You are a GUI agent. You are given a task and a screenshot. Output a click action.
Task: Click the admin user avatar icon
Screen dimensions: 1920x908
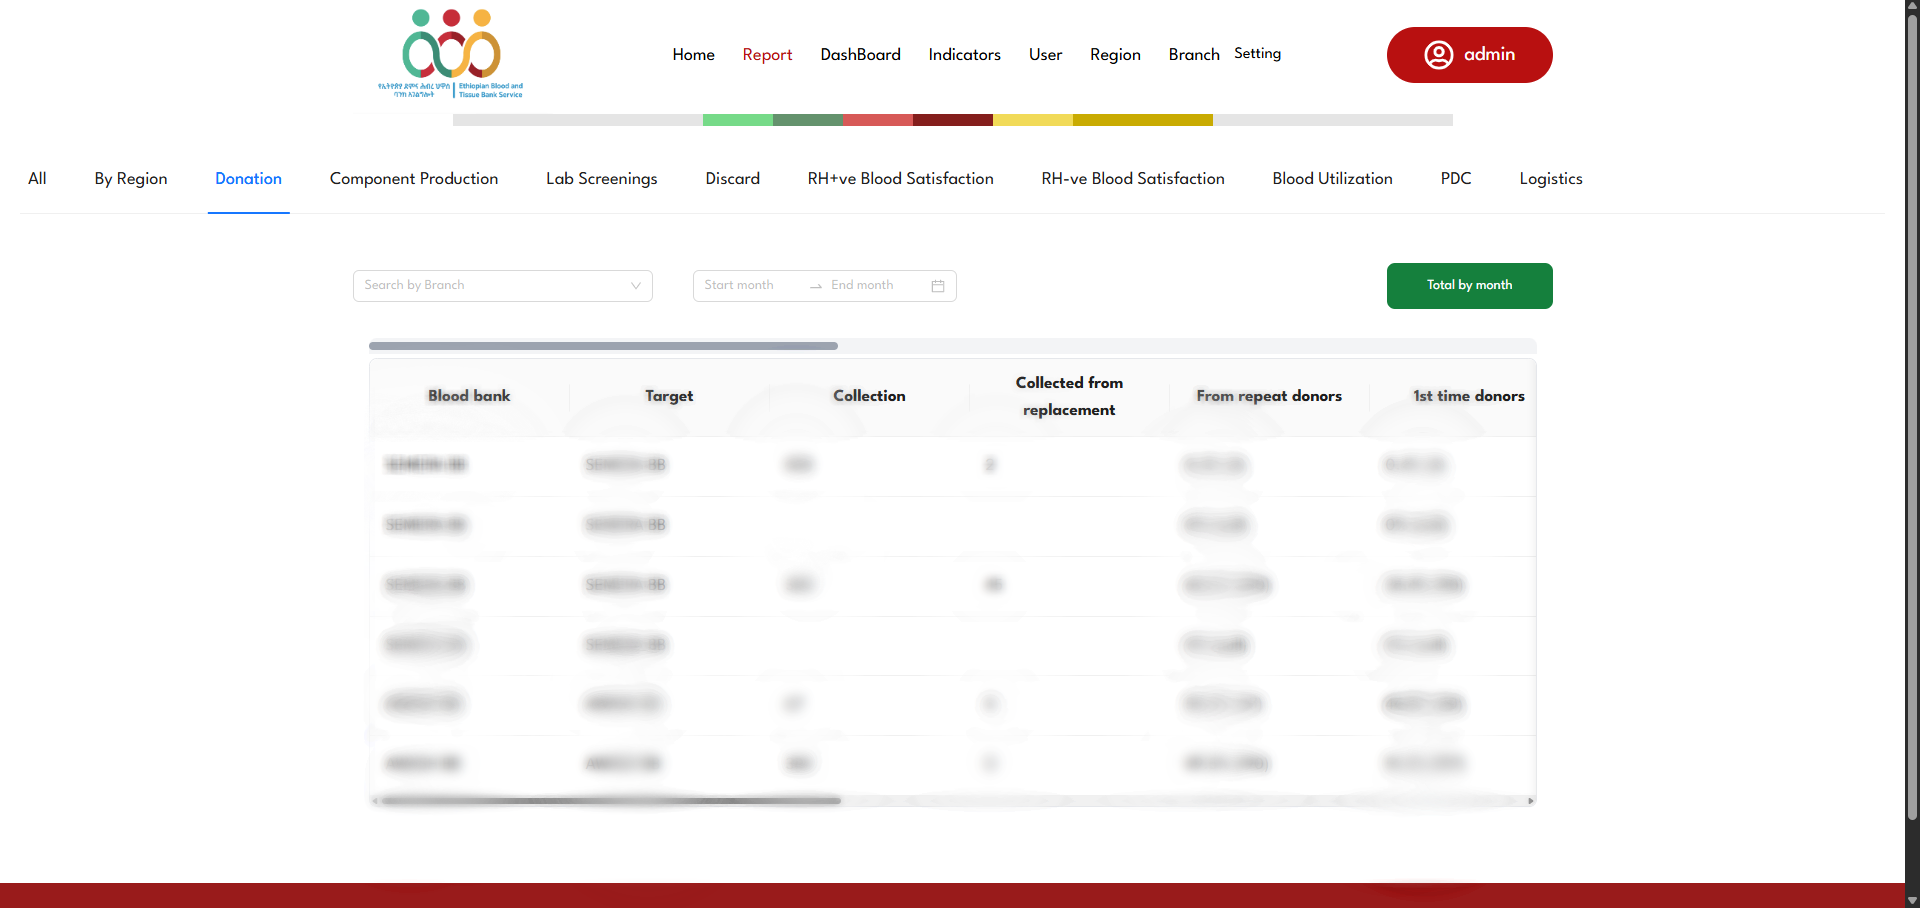1438,55
